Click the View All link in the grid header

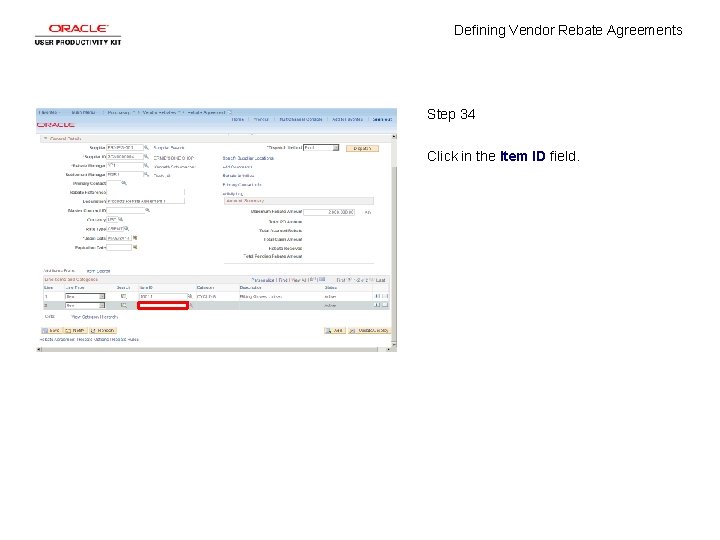coord(298,280)
